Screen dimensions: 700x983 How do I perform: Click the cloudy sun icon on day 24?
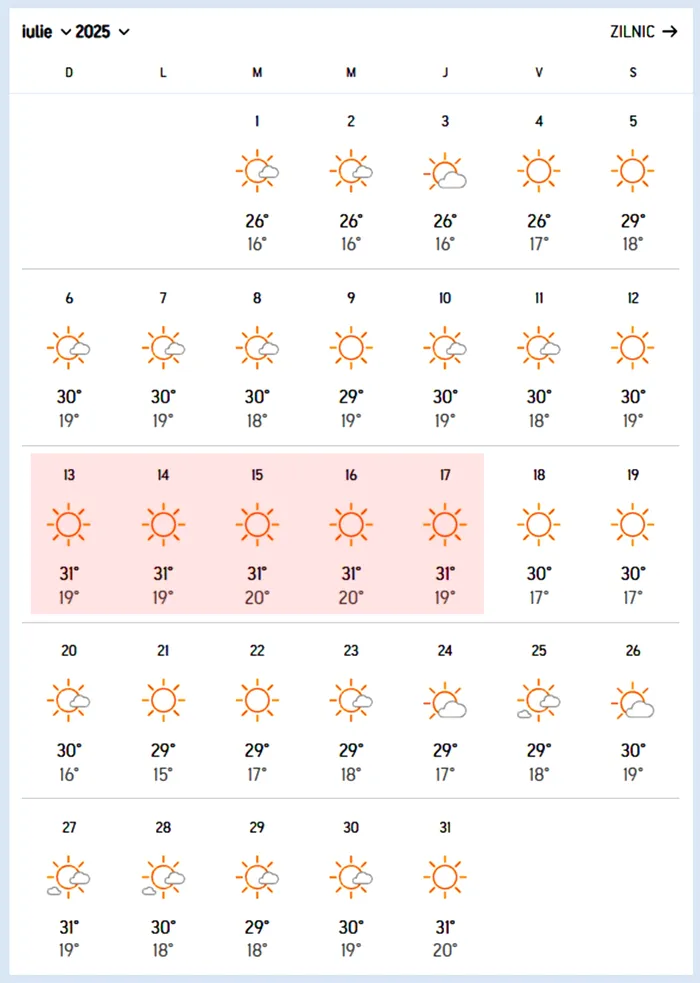point(445,700)
